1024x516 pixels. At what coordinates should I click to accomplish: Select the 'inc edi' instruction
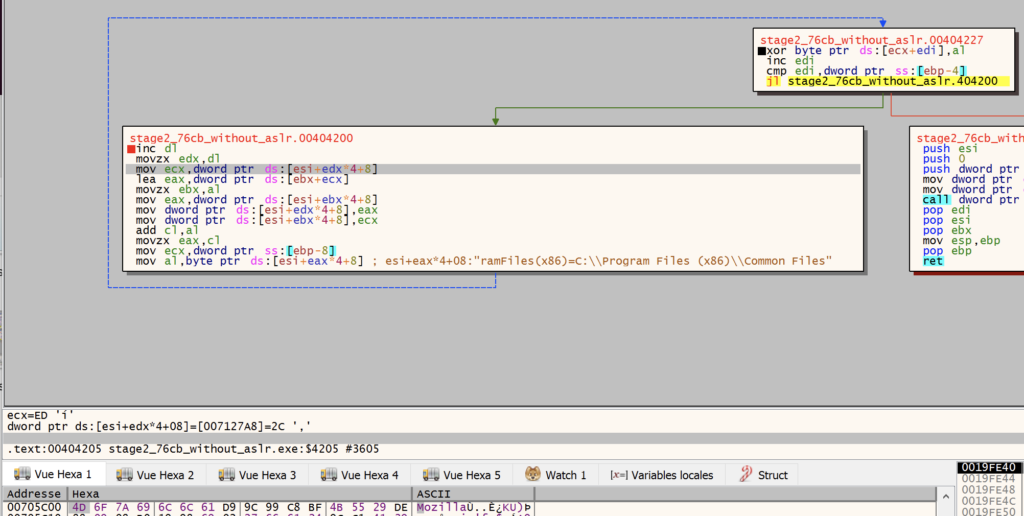pyautogui.click(x=790, y=61)
